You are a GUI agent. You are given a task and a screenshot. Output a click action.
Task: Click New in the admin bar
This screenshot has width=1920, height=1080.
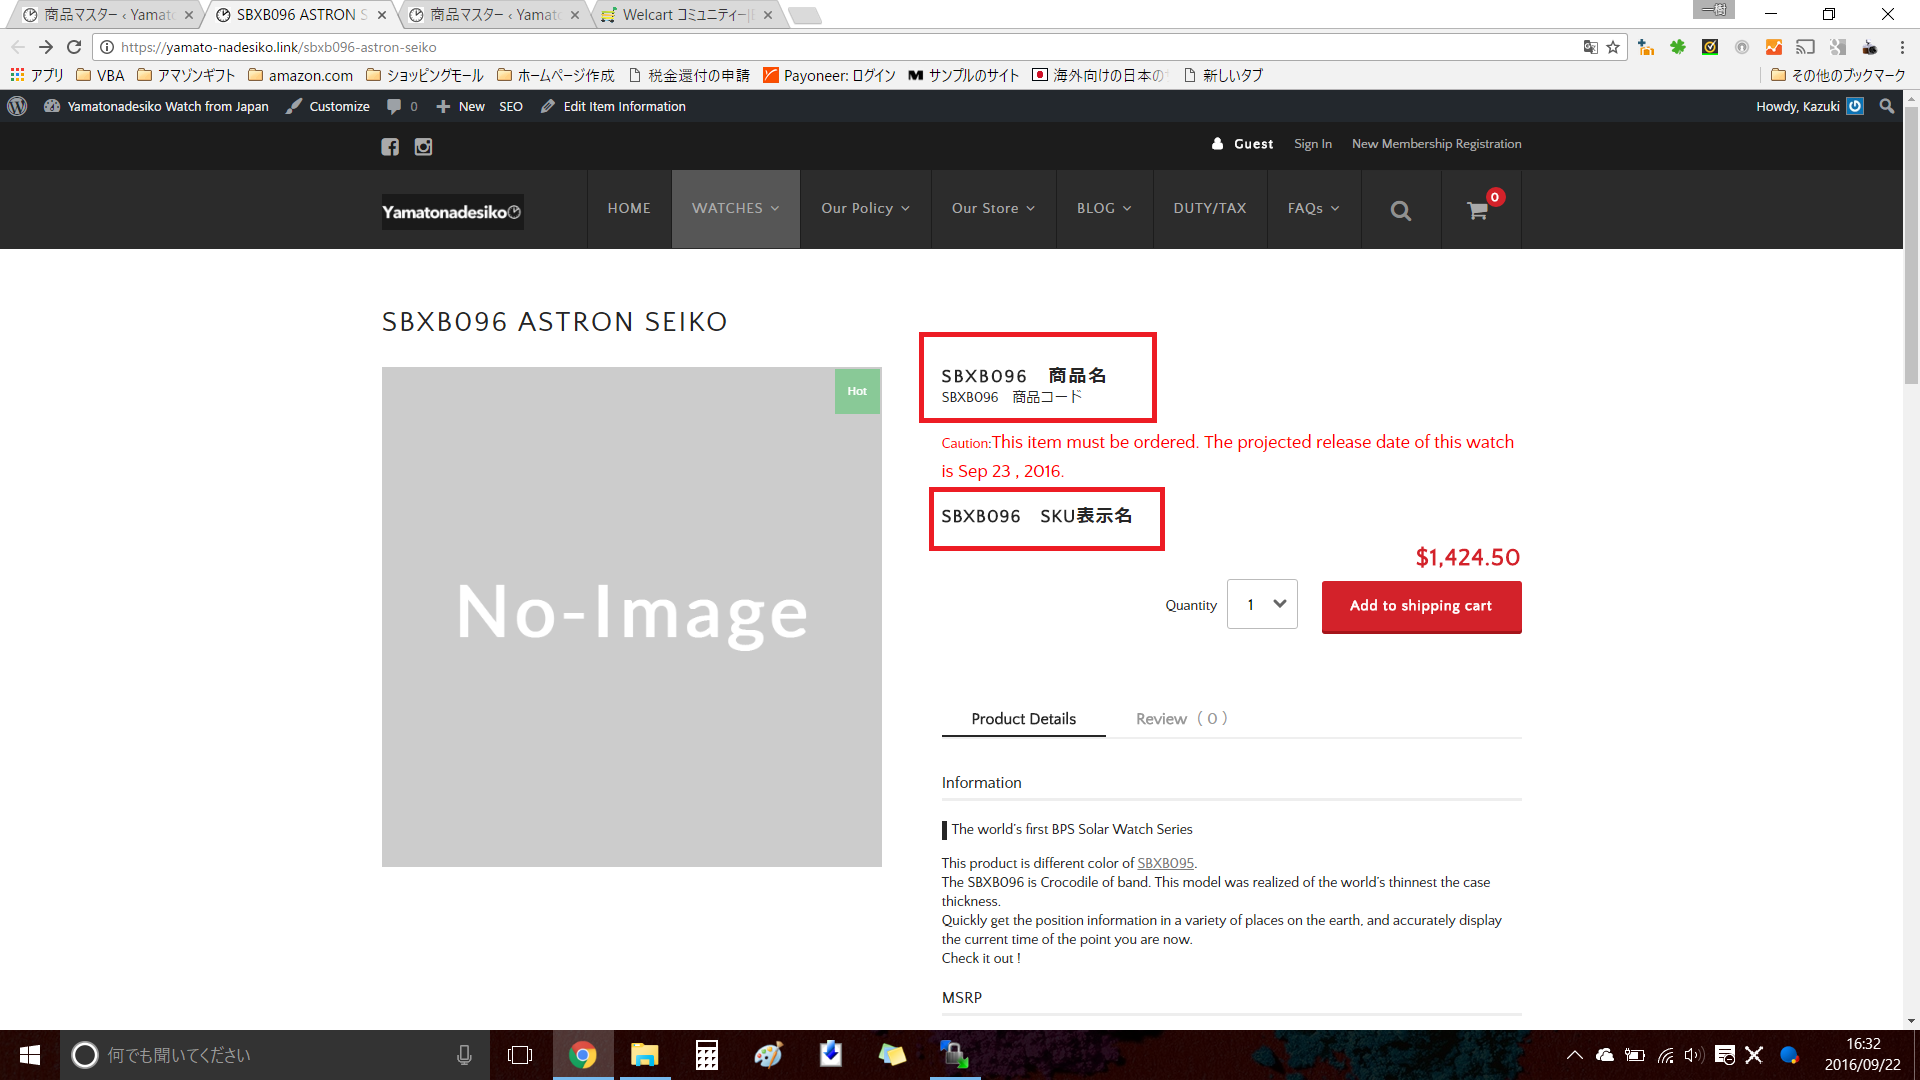click(461, 106)
